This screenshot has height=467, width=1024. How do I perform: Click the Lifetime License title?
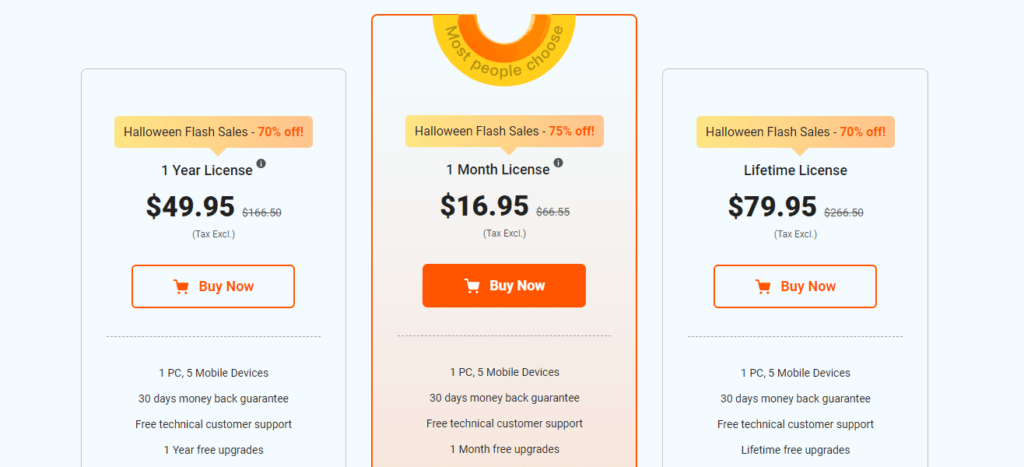tap(795, 170)
